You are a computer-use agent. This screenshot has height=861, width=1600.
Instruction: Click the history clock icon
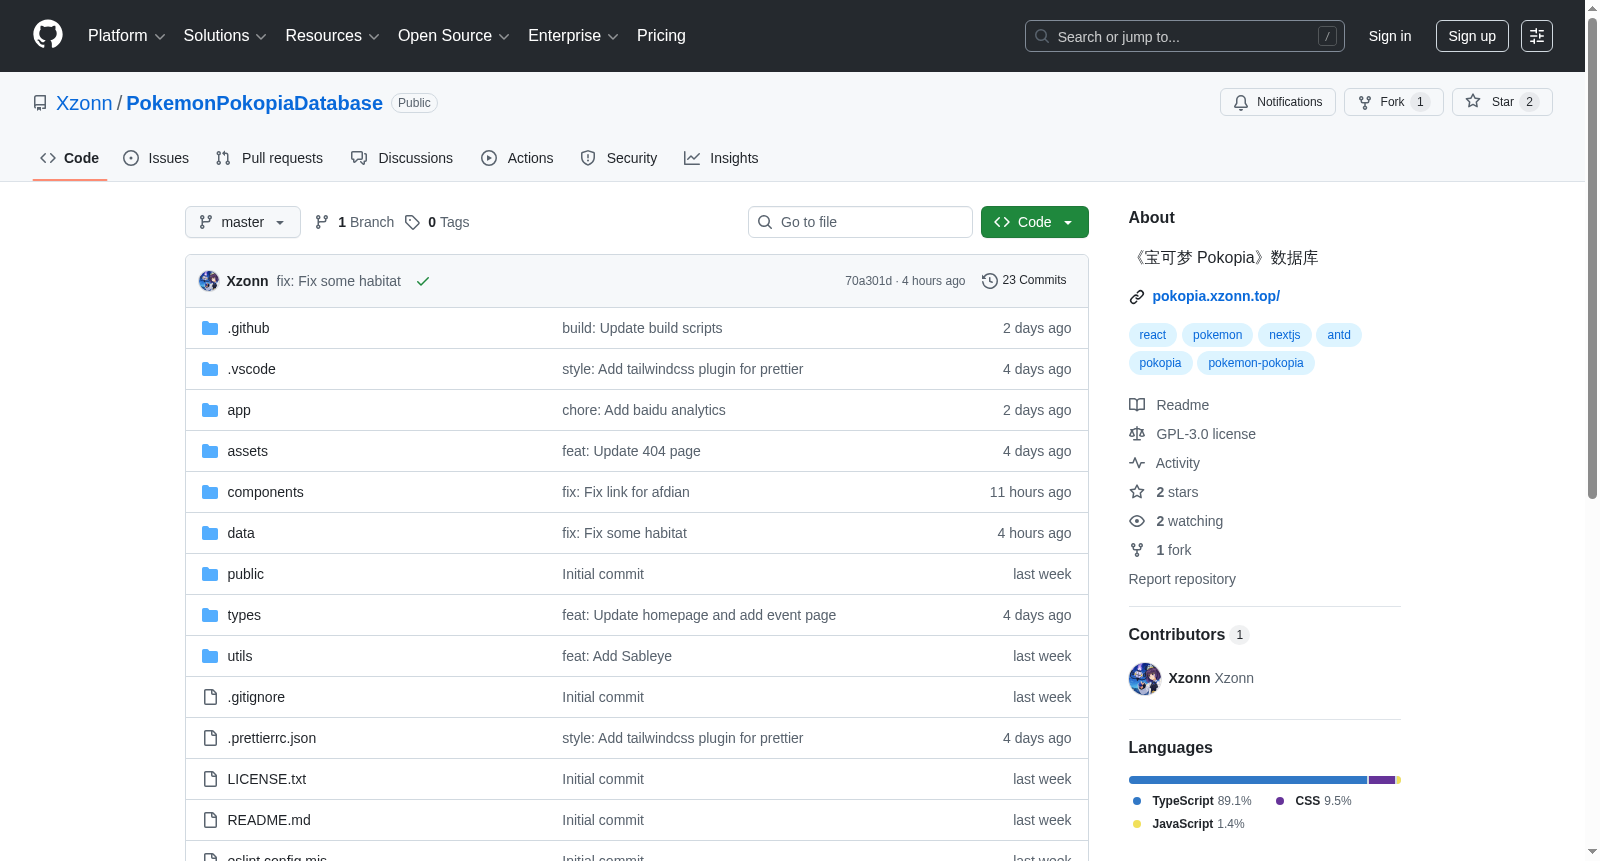click(x=990, y=281)
